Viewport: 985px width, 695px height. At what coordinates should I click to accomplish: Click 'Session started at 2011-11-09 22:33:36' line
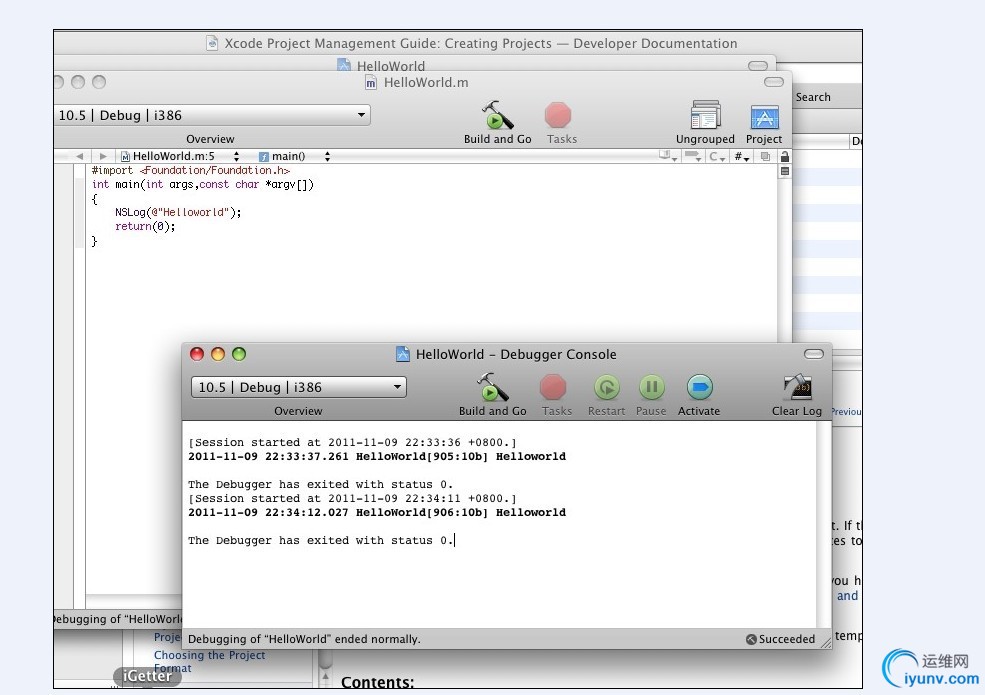point(352,442)
